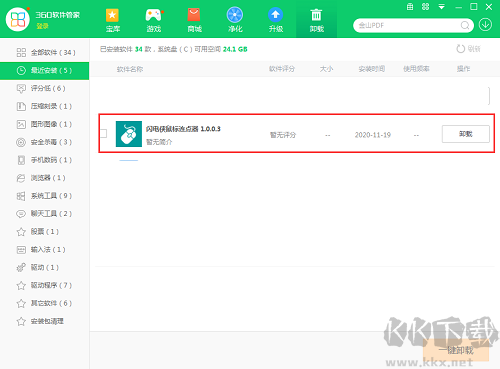Viewport: 500px width, 369px height.
Task: Minimize the 360 software manager window
Action: pos(458,7)
